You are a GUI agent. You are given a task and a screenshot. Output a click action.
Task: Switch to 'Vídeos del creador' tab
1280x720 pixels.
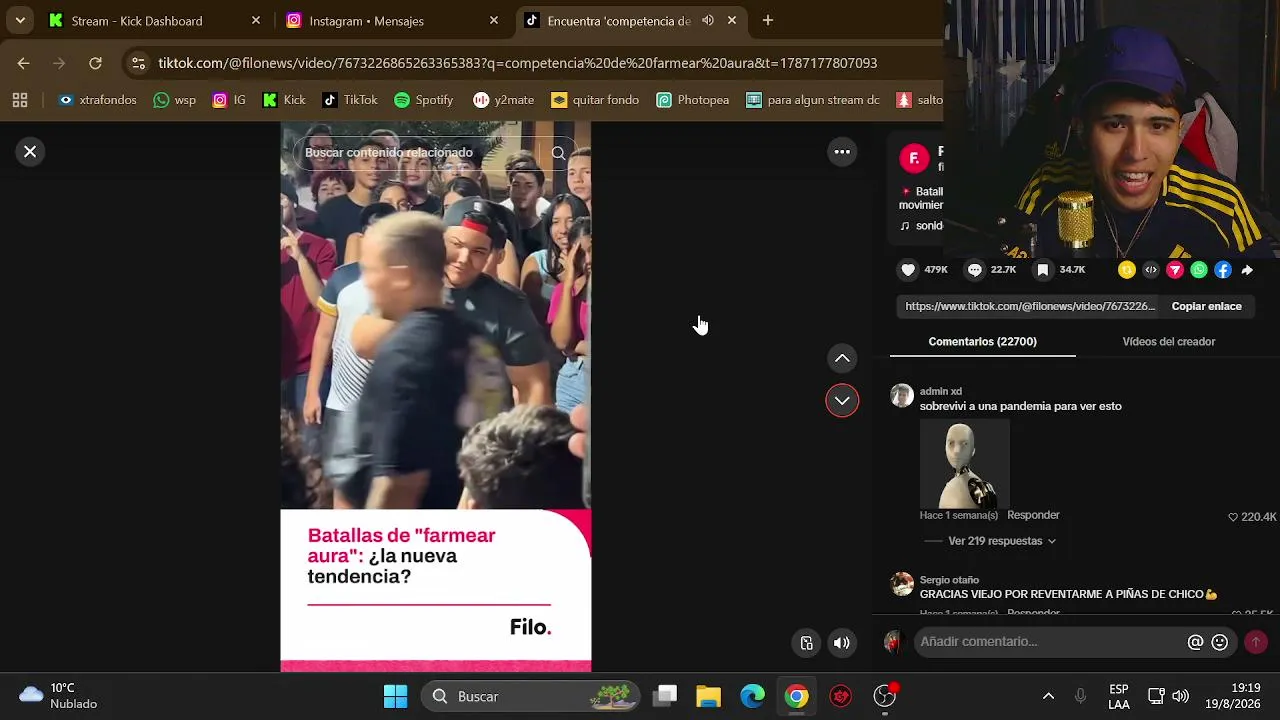[1169, 342]
